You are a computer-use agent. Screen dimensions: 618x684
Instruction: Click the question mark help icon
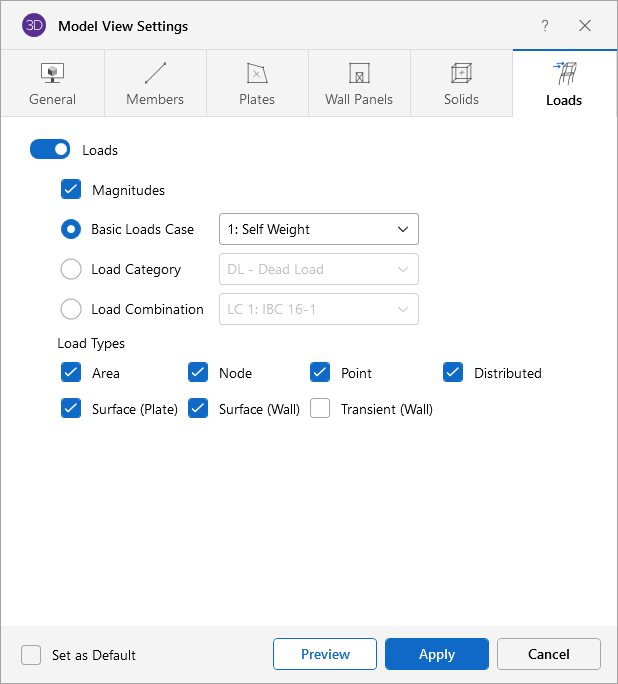click(545, 26)
